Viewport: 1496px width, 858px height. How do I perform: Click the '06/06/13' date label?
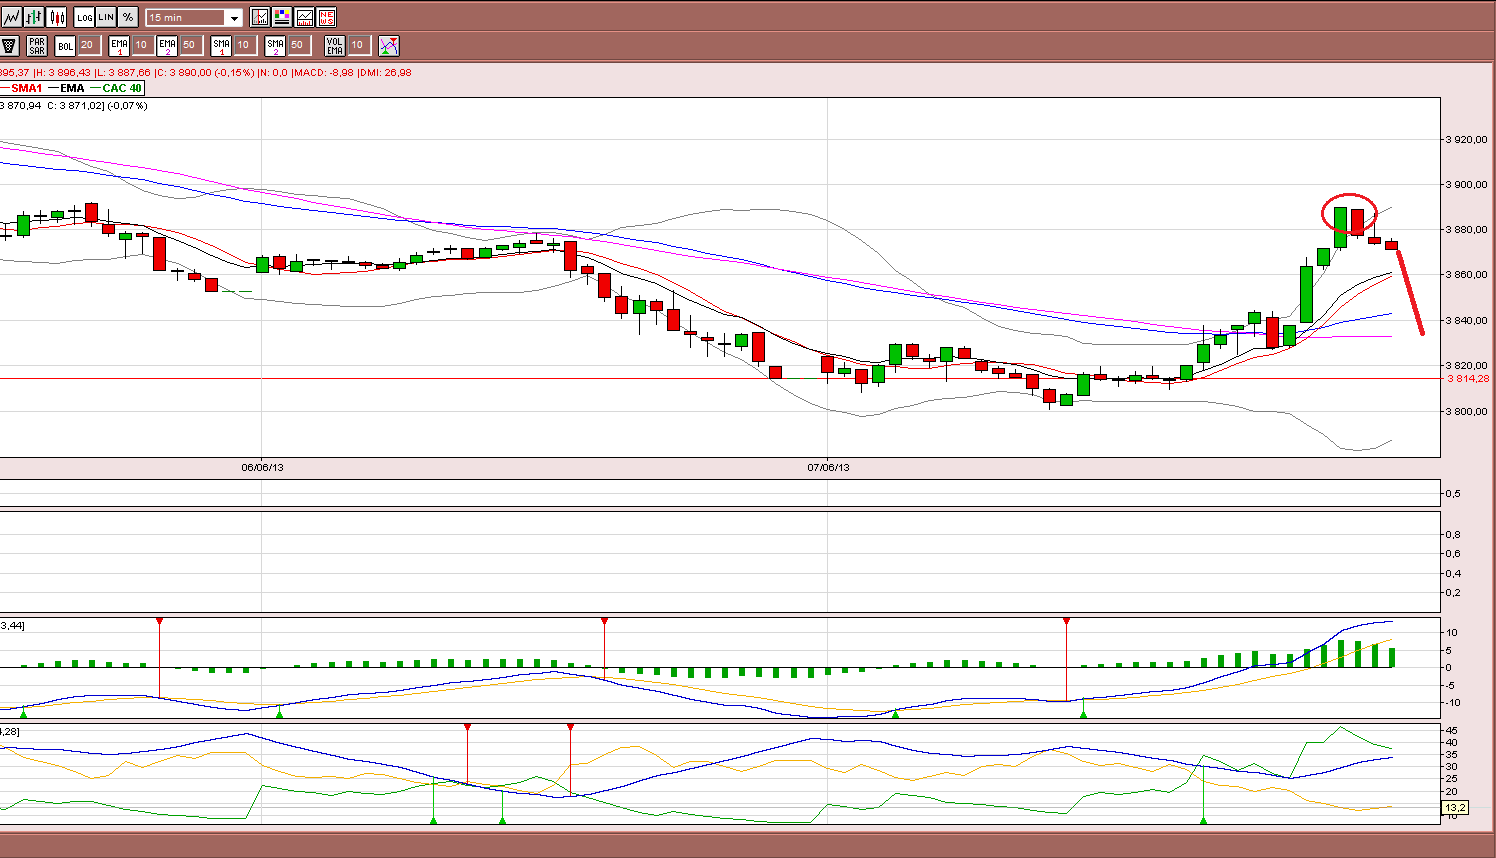pyautogui.click(x=263, y=467)
